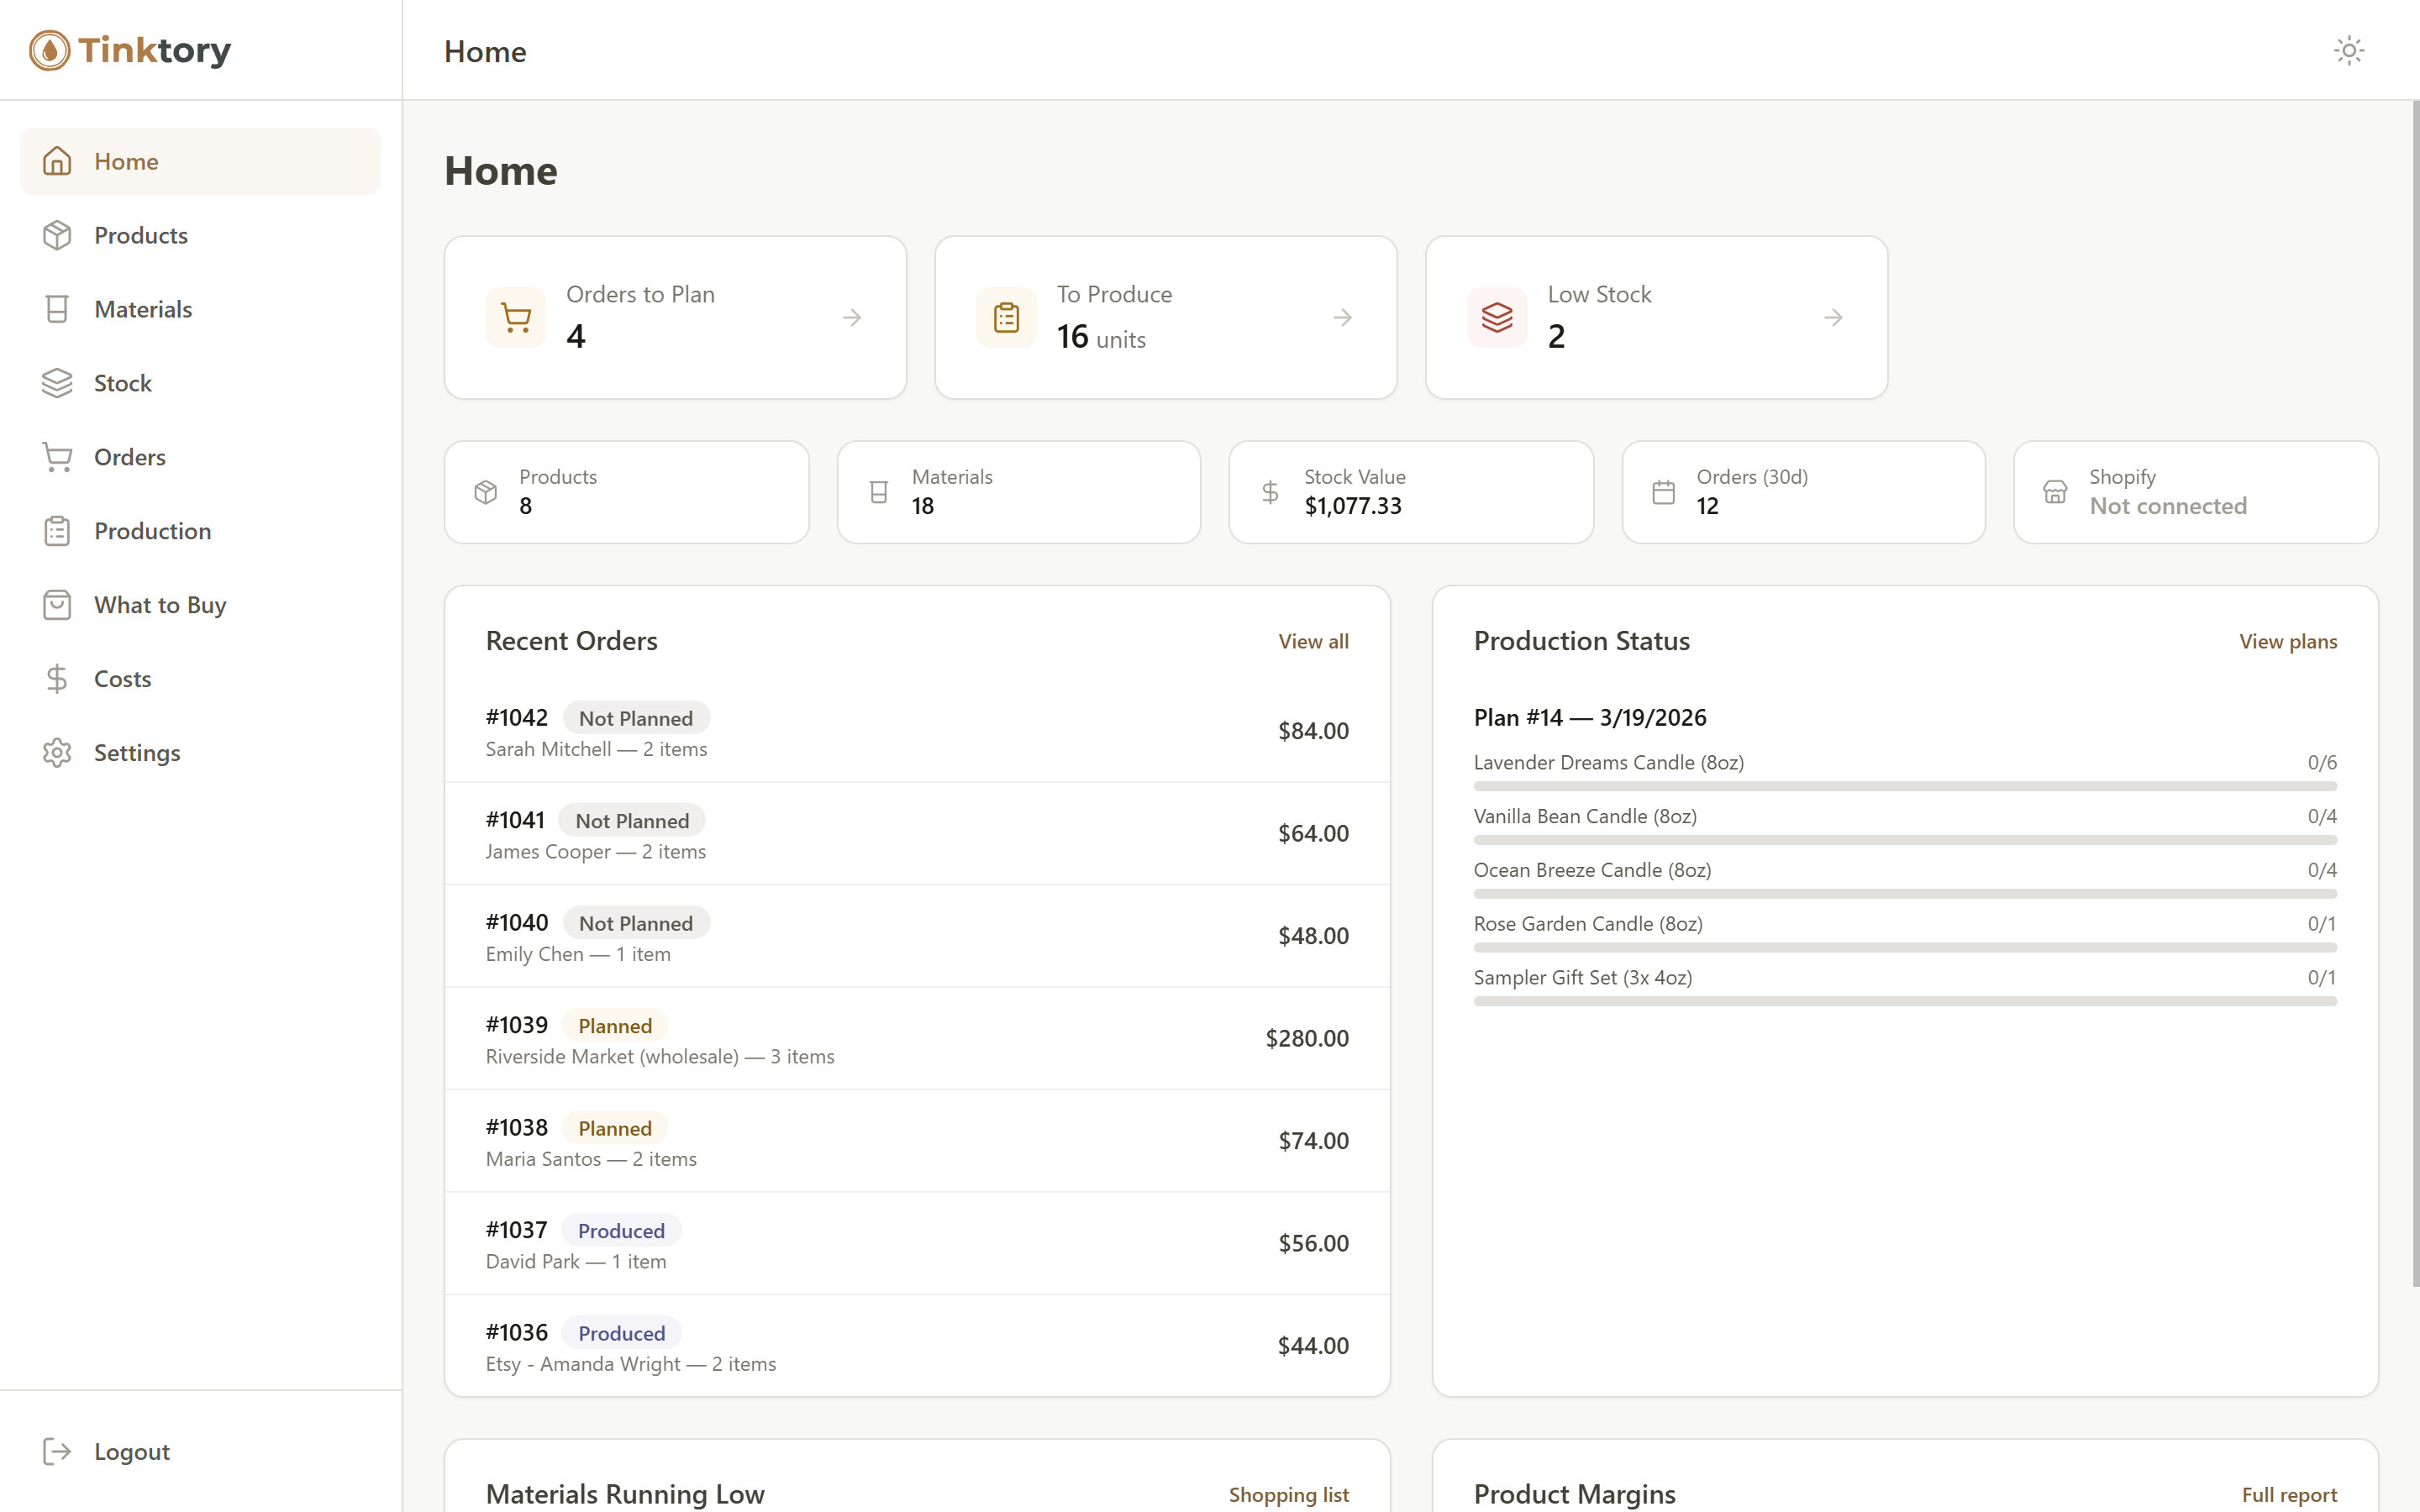Expand the To Produce card arrow
The width and height of the screenshot is (2420, 1512).
[1343, 317]
